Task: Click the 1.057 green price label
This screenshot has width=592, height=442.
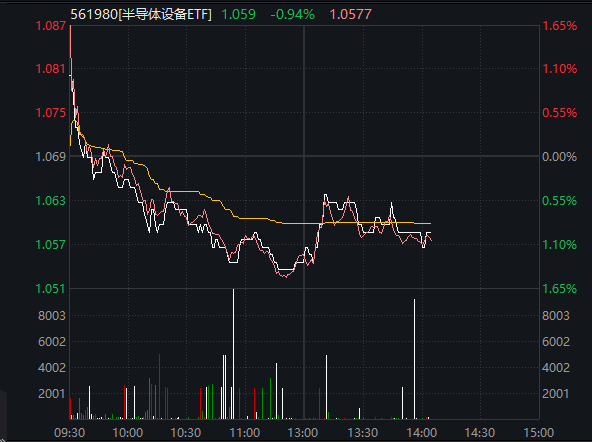Action: point(51,245)
